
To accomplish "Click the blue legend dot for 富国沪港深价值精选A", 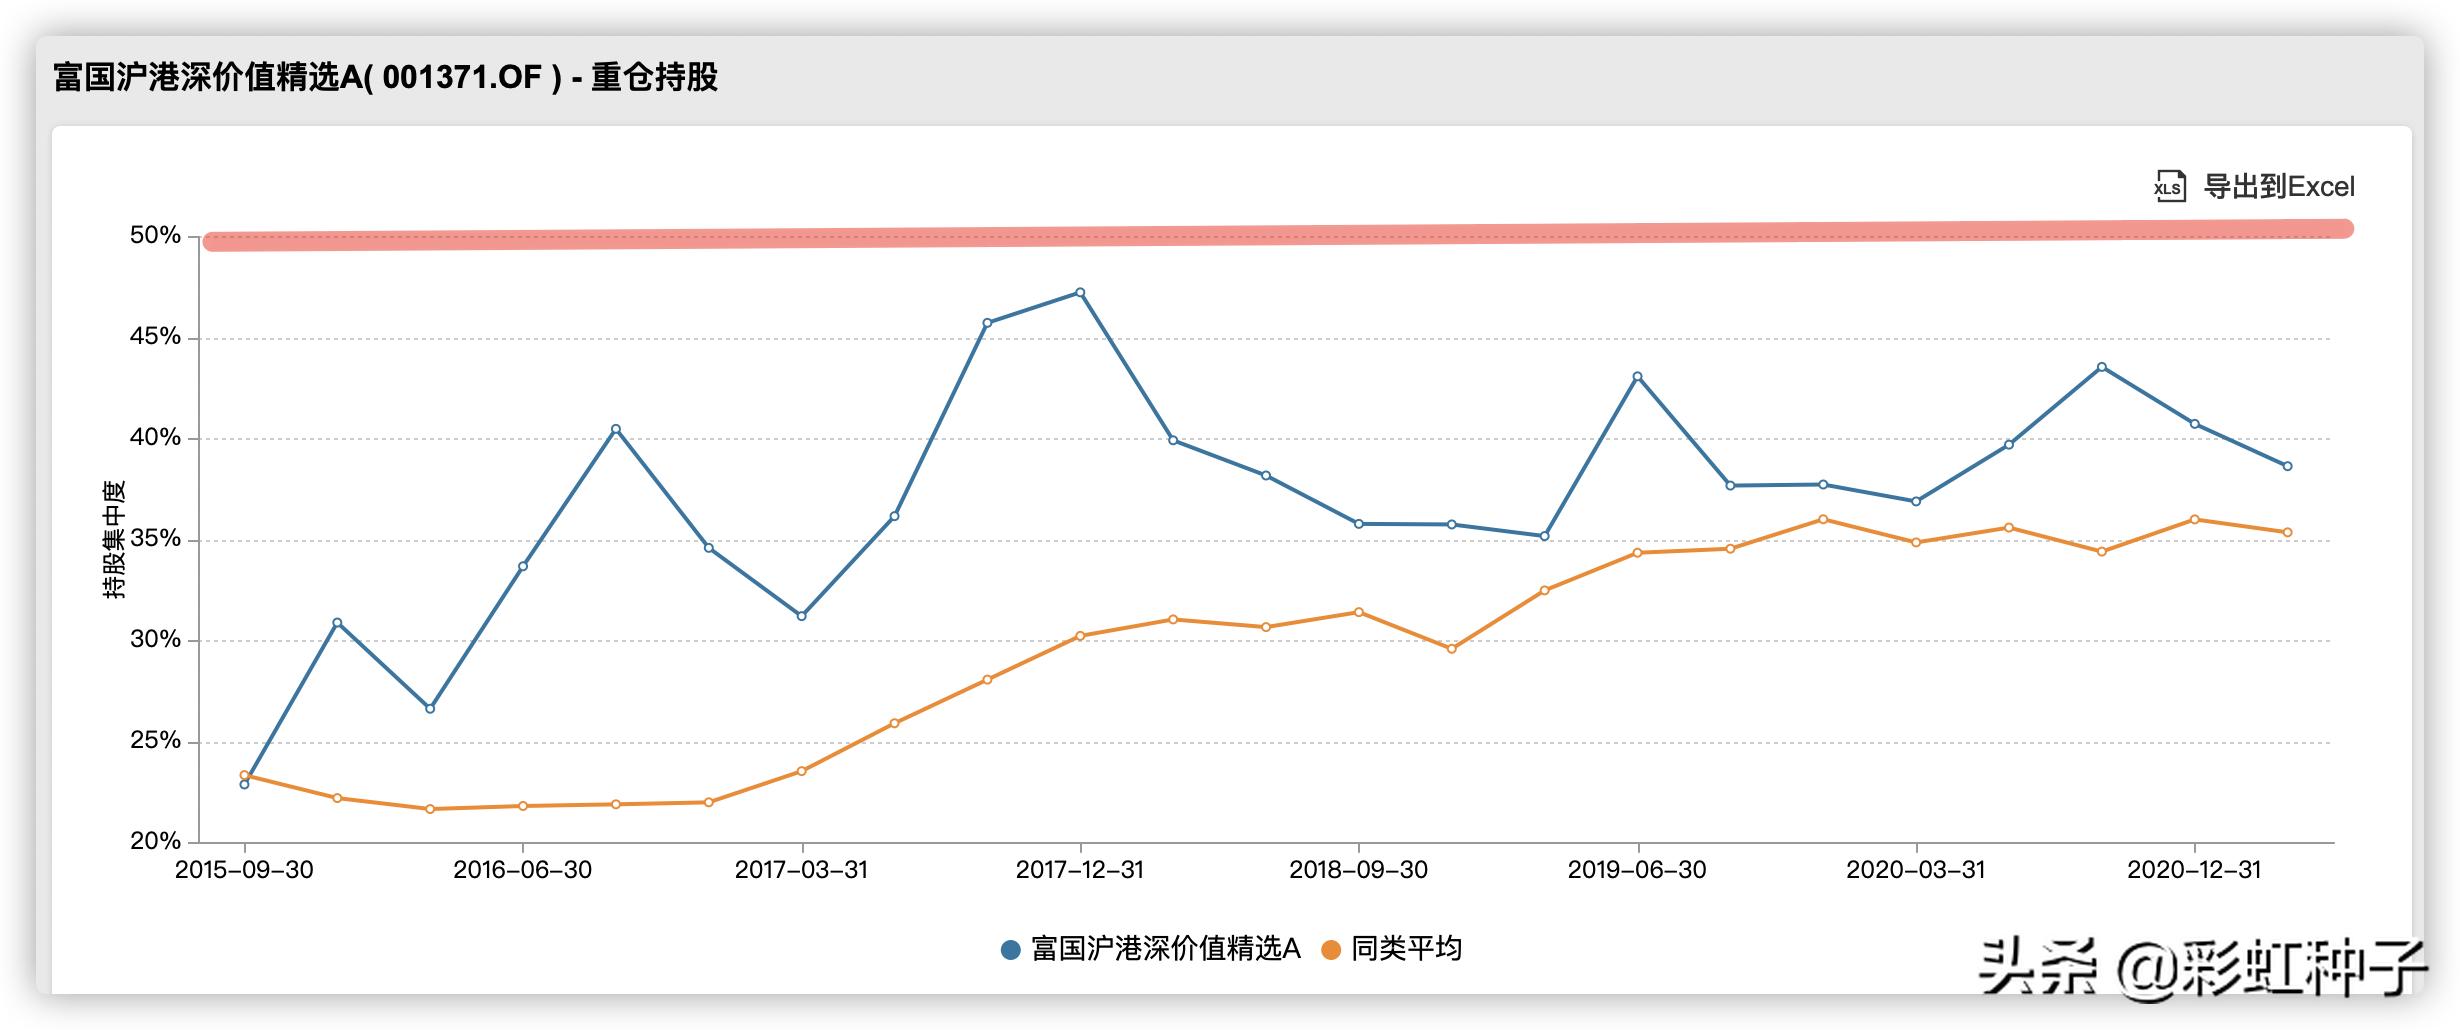I will (x=1010, y=950).
